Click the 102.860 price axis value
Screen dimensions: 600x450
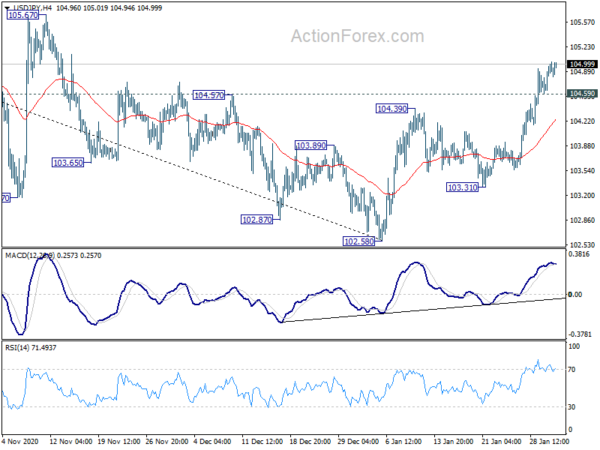(582, 220)
